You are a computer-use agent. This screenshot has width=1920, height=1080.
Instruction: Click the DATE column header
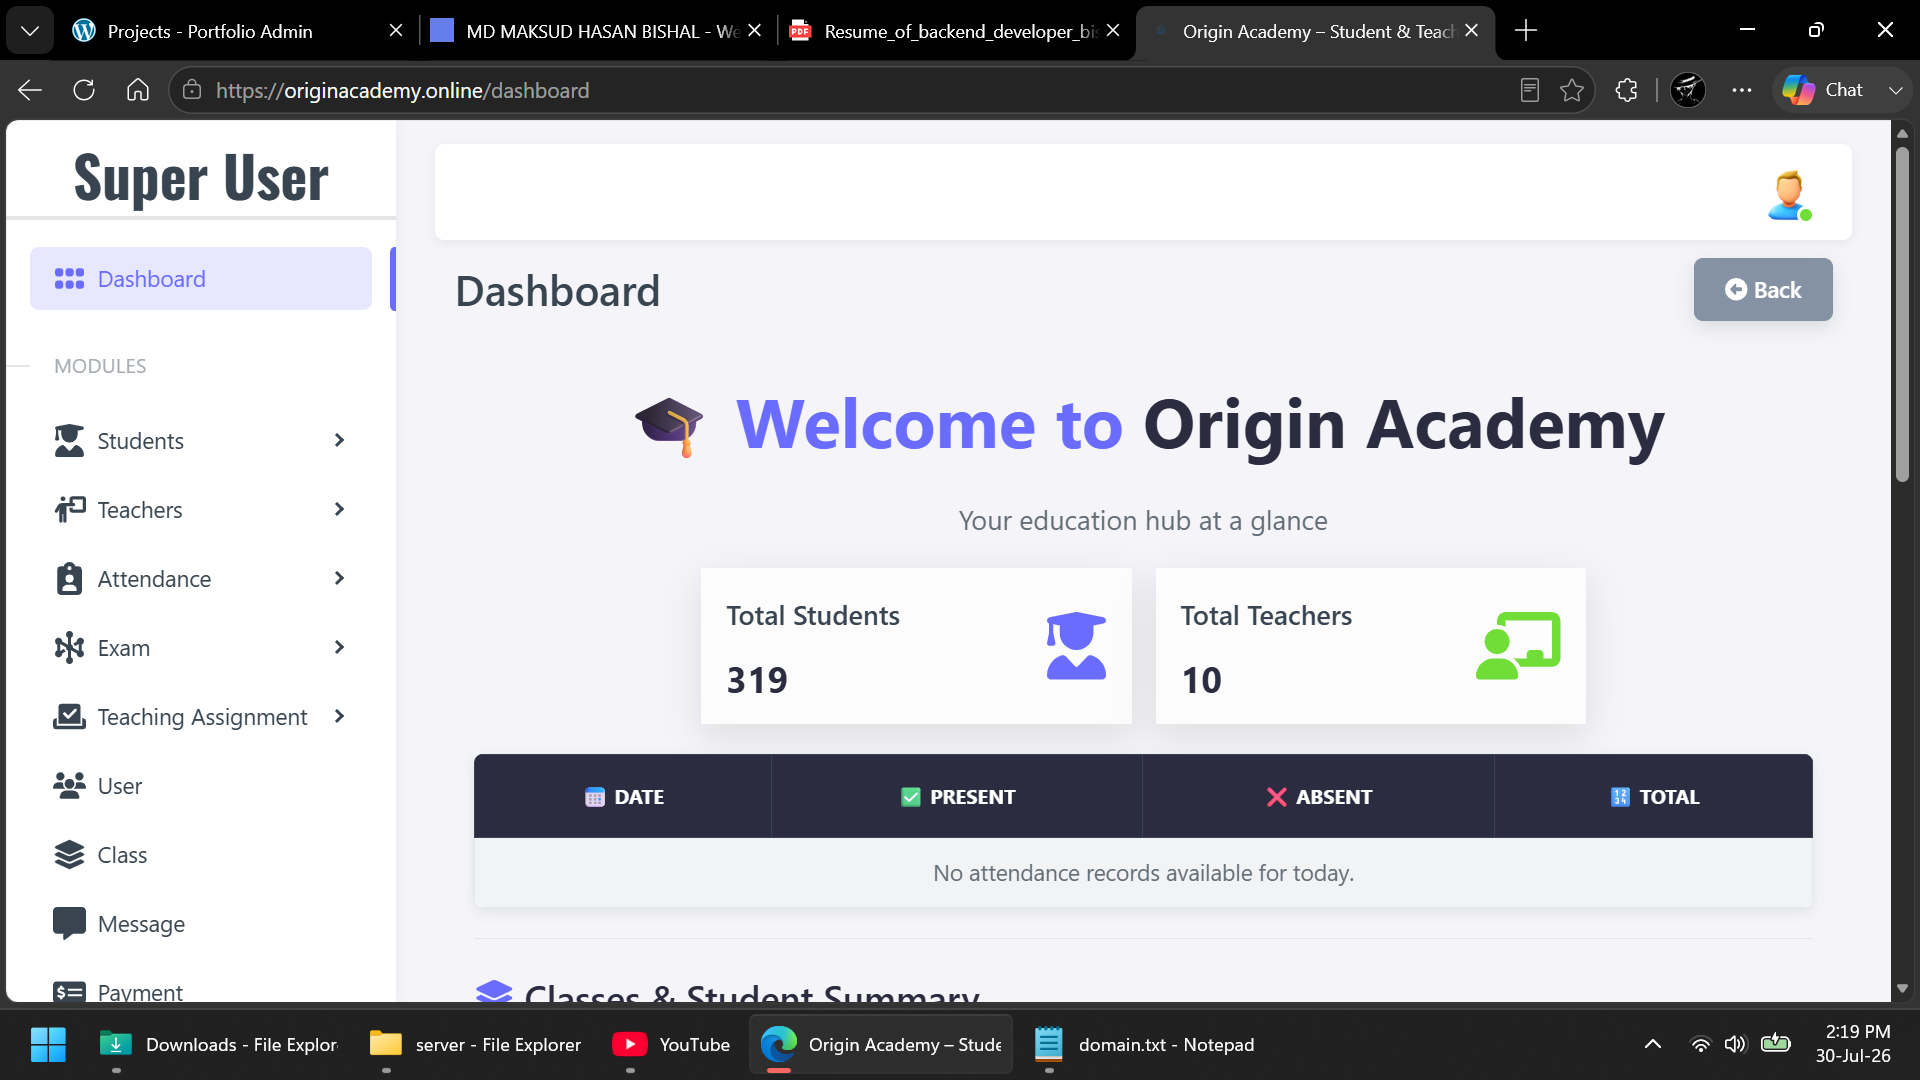pos(623,797)
